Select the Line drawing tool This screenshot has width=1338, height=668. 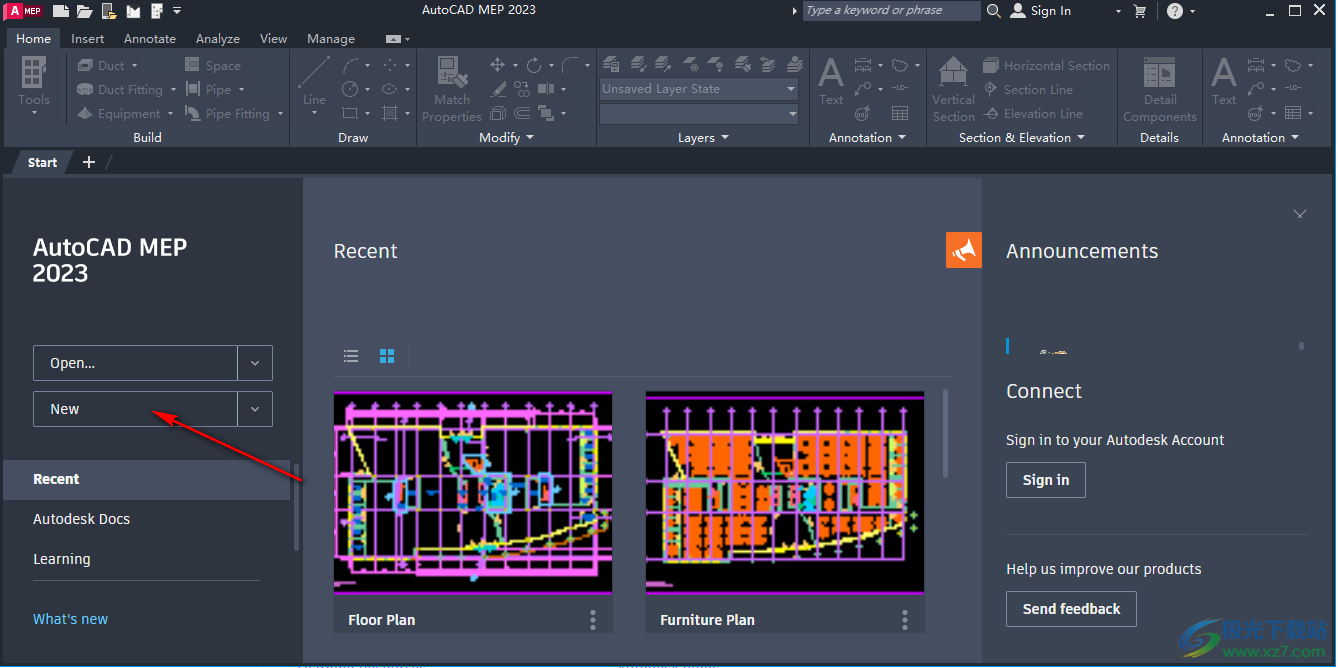(314, 82)
